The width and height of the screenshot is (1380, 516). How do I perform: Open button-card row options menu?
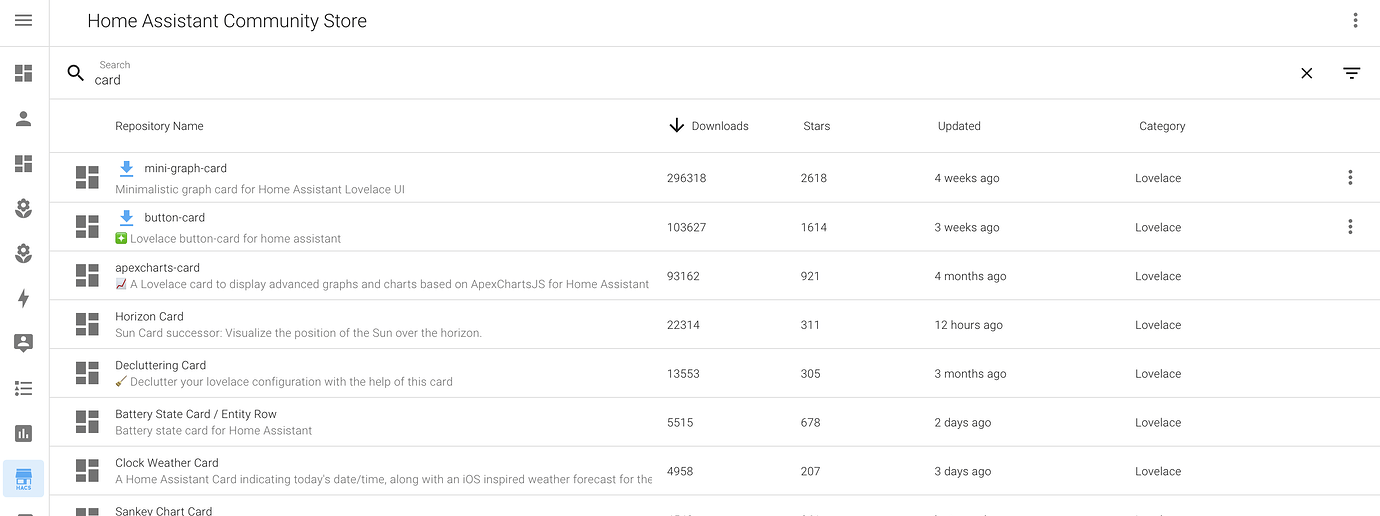(1350, 227)
